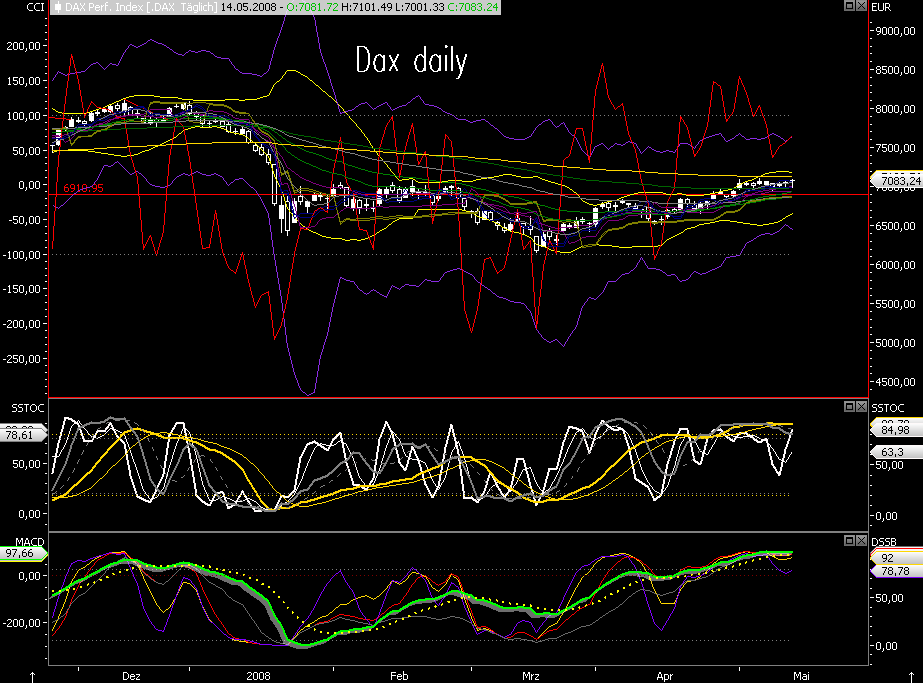This screenshot has width=923, height=683.
Task: Click the Feb date label on time axis
Action: [399, 676]
